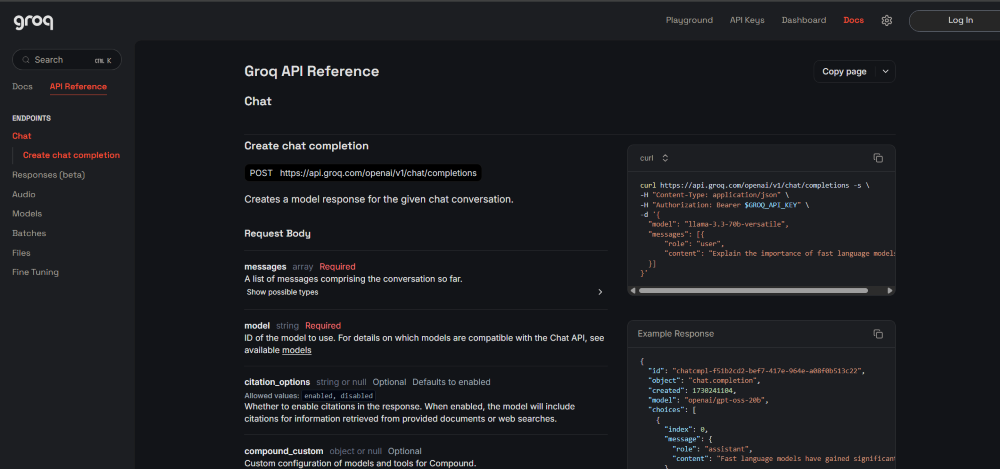Open the Files endpoints section
Image resolution: width=1000 pixels, height=469 pixels.
21,253
